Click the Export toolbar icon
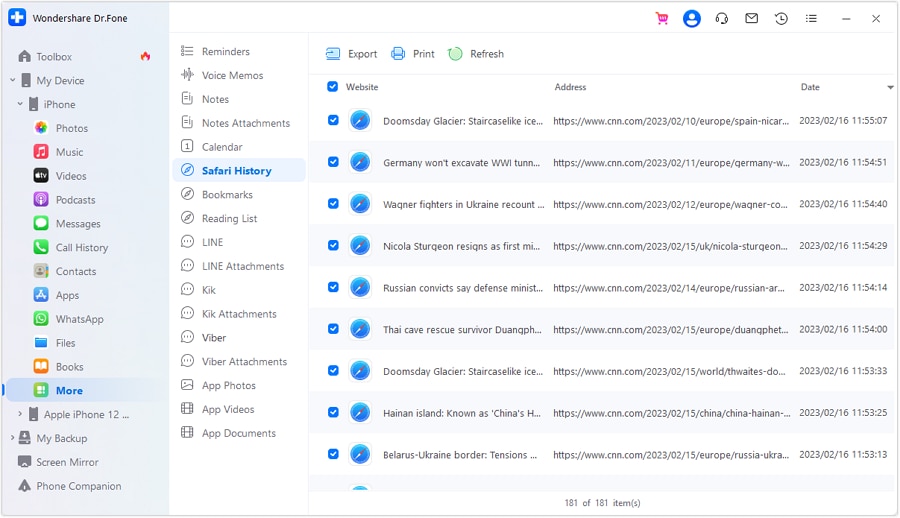 [333, 54]
